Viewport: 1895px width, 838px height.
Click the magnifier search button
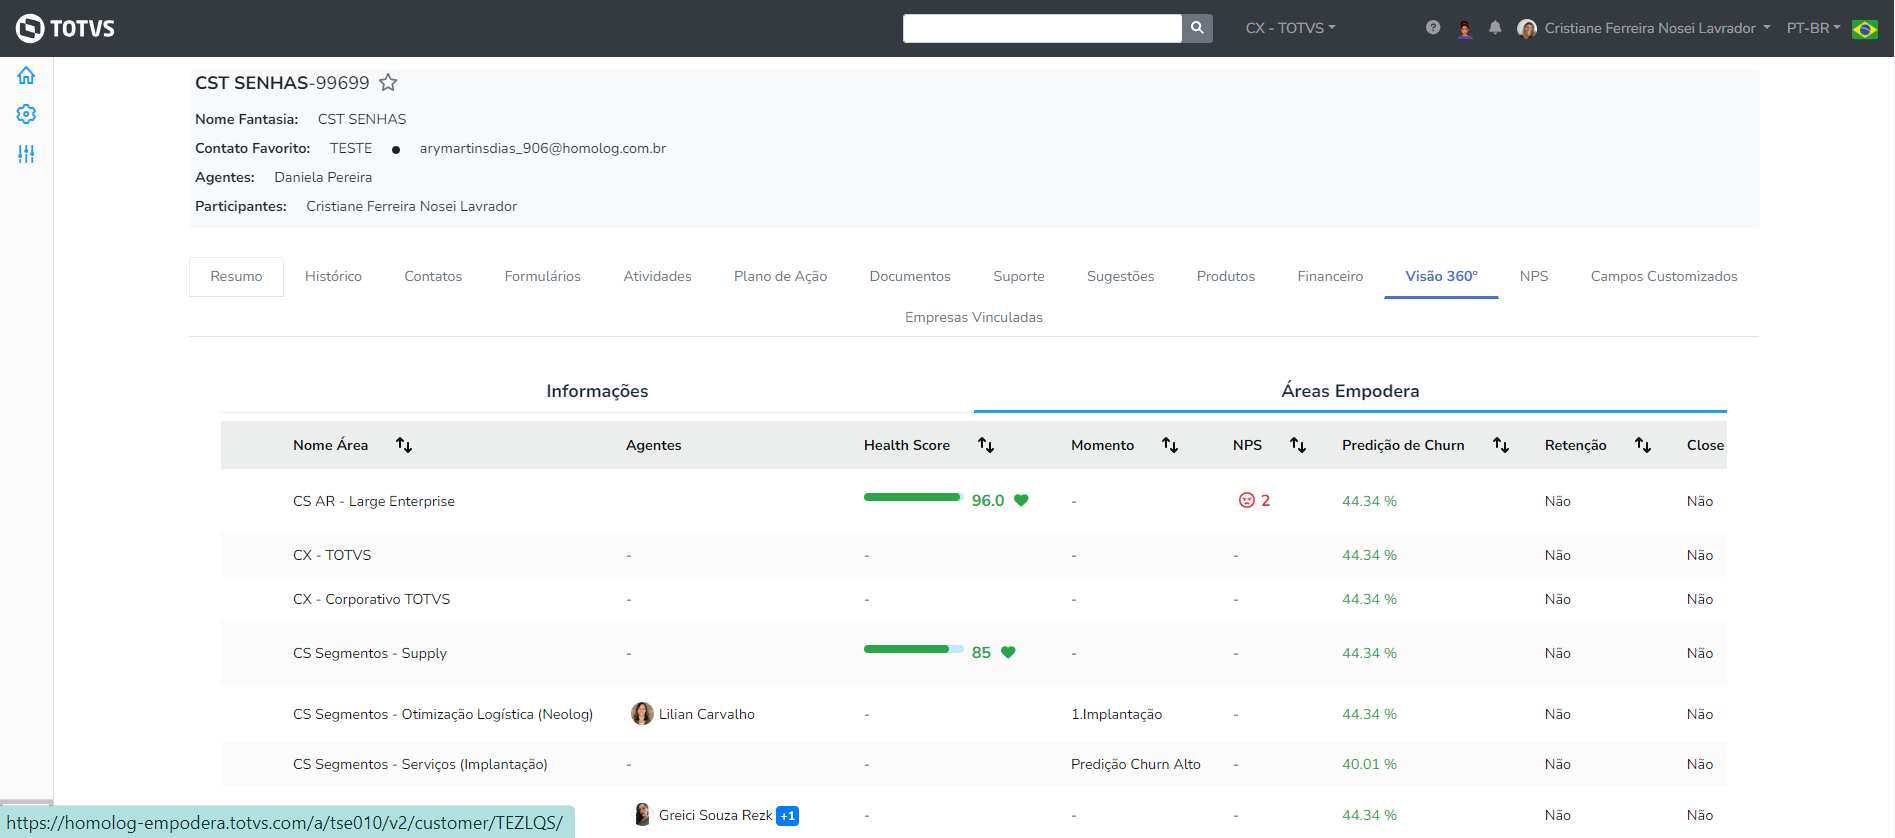click(1197, 28)
